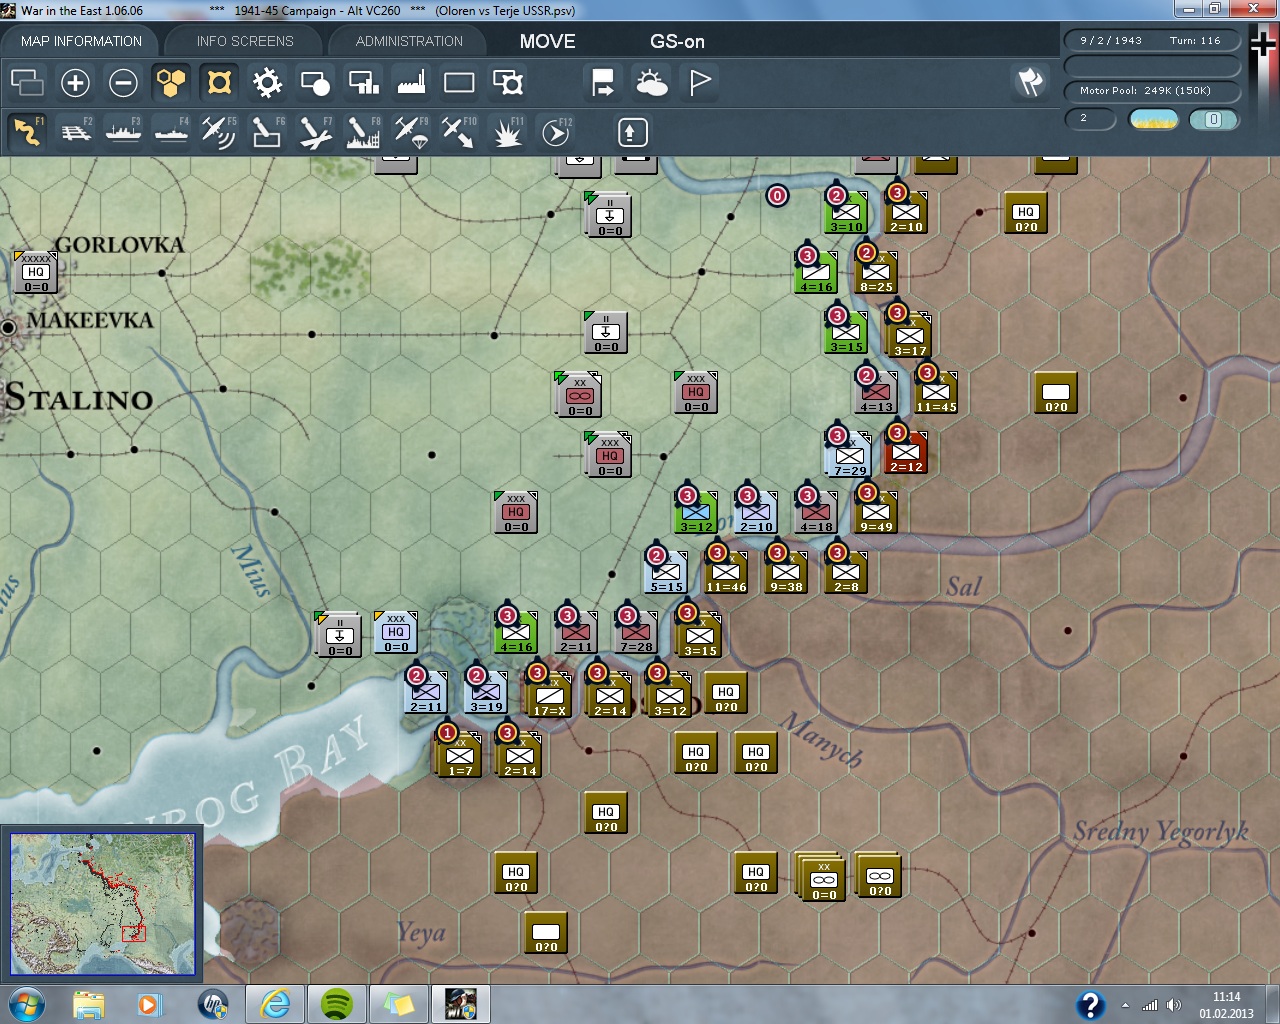This screenshot has width=1280, height=1024.
Task: Open the ADMINISTRATION tab
Action: click(409, 41)
